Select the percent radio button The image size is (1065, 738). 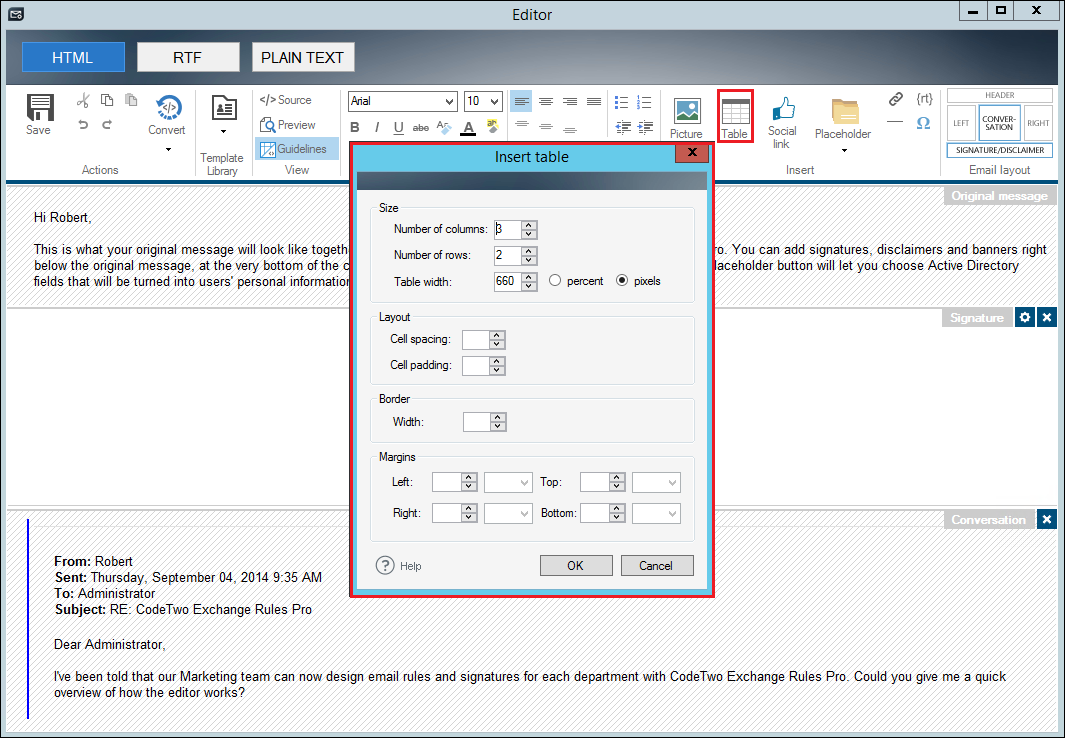coord(556,281)
